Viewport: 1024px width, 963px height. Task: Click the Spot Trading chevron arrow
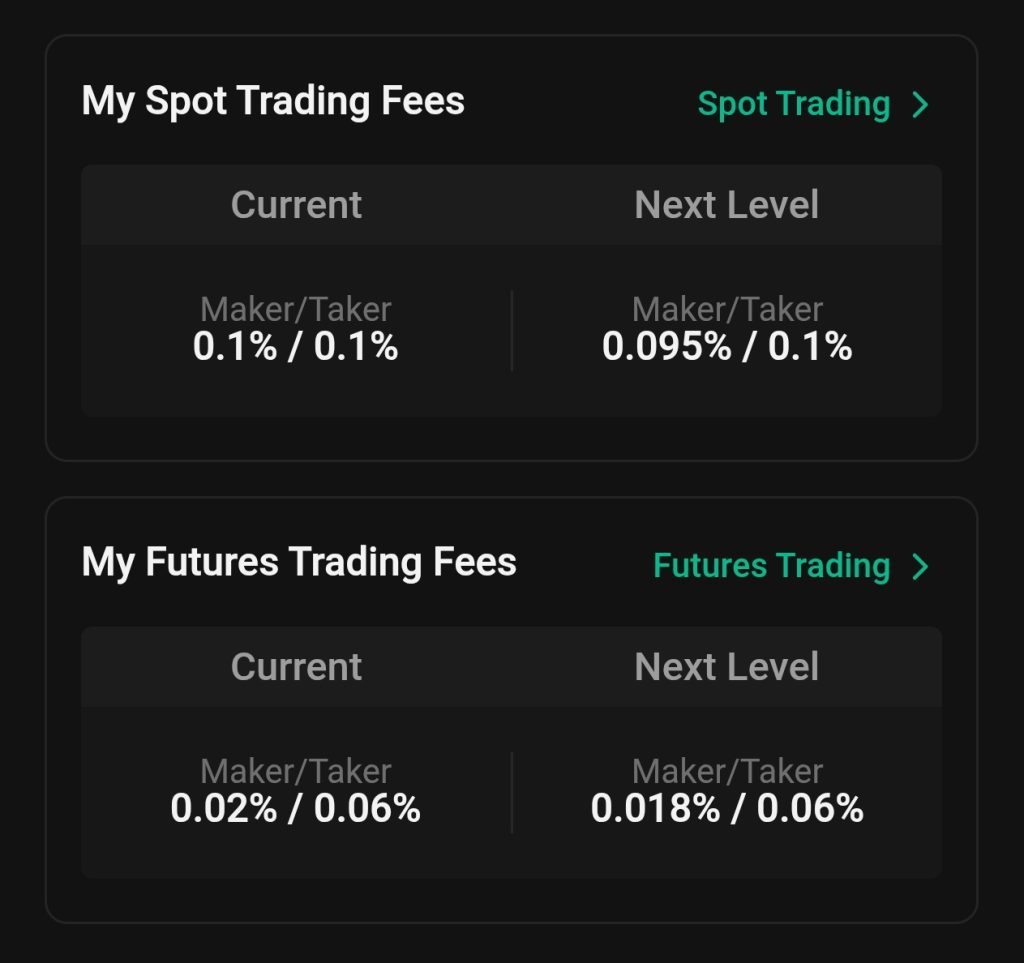pos(921,103)
